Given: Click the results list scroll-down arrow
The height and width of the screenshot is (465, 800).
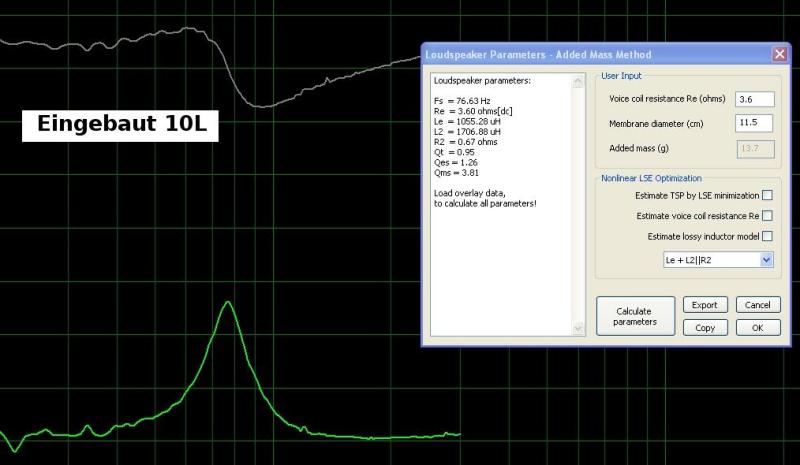Looking at the screenshot, I should click(577, 328).
